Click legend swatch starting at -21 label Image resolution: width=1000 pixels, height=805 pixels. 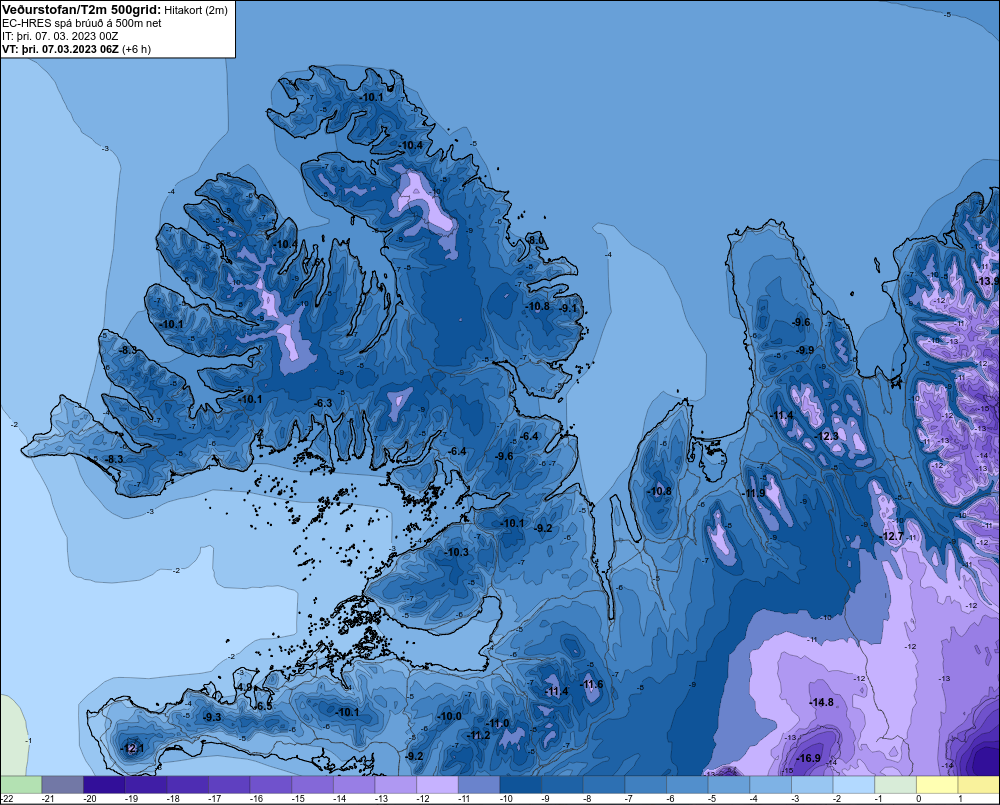pyautogui.click(x=62, y=785)
